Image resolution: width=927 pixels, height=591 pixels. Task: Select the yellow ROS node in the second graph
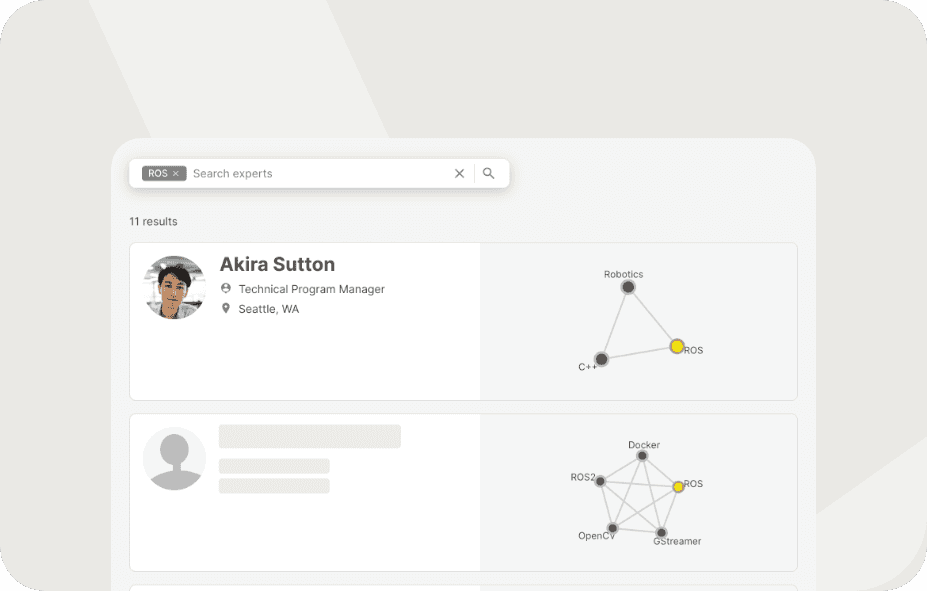coord(678,486)
